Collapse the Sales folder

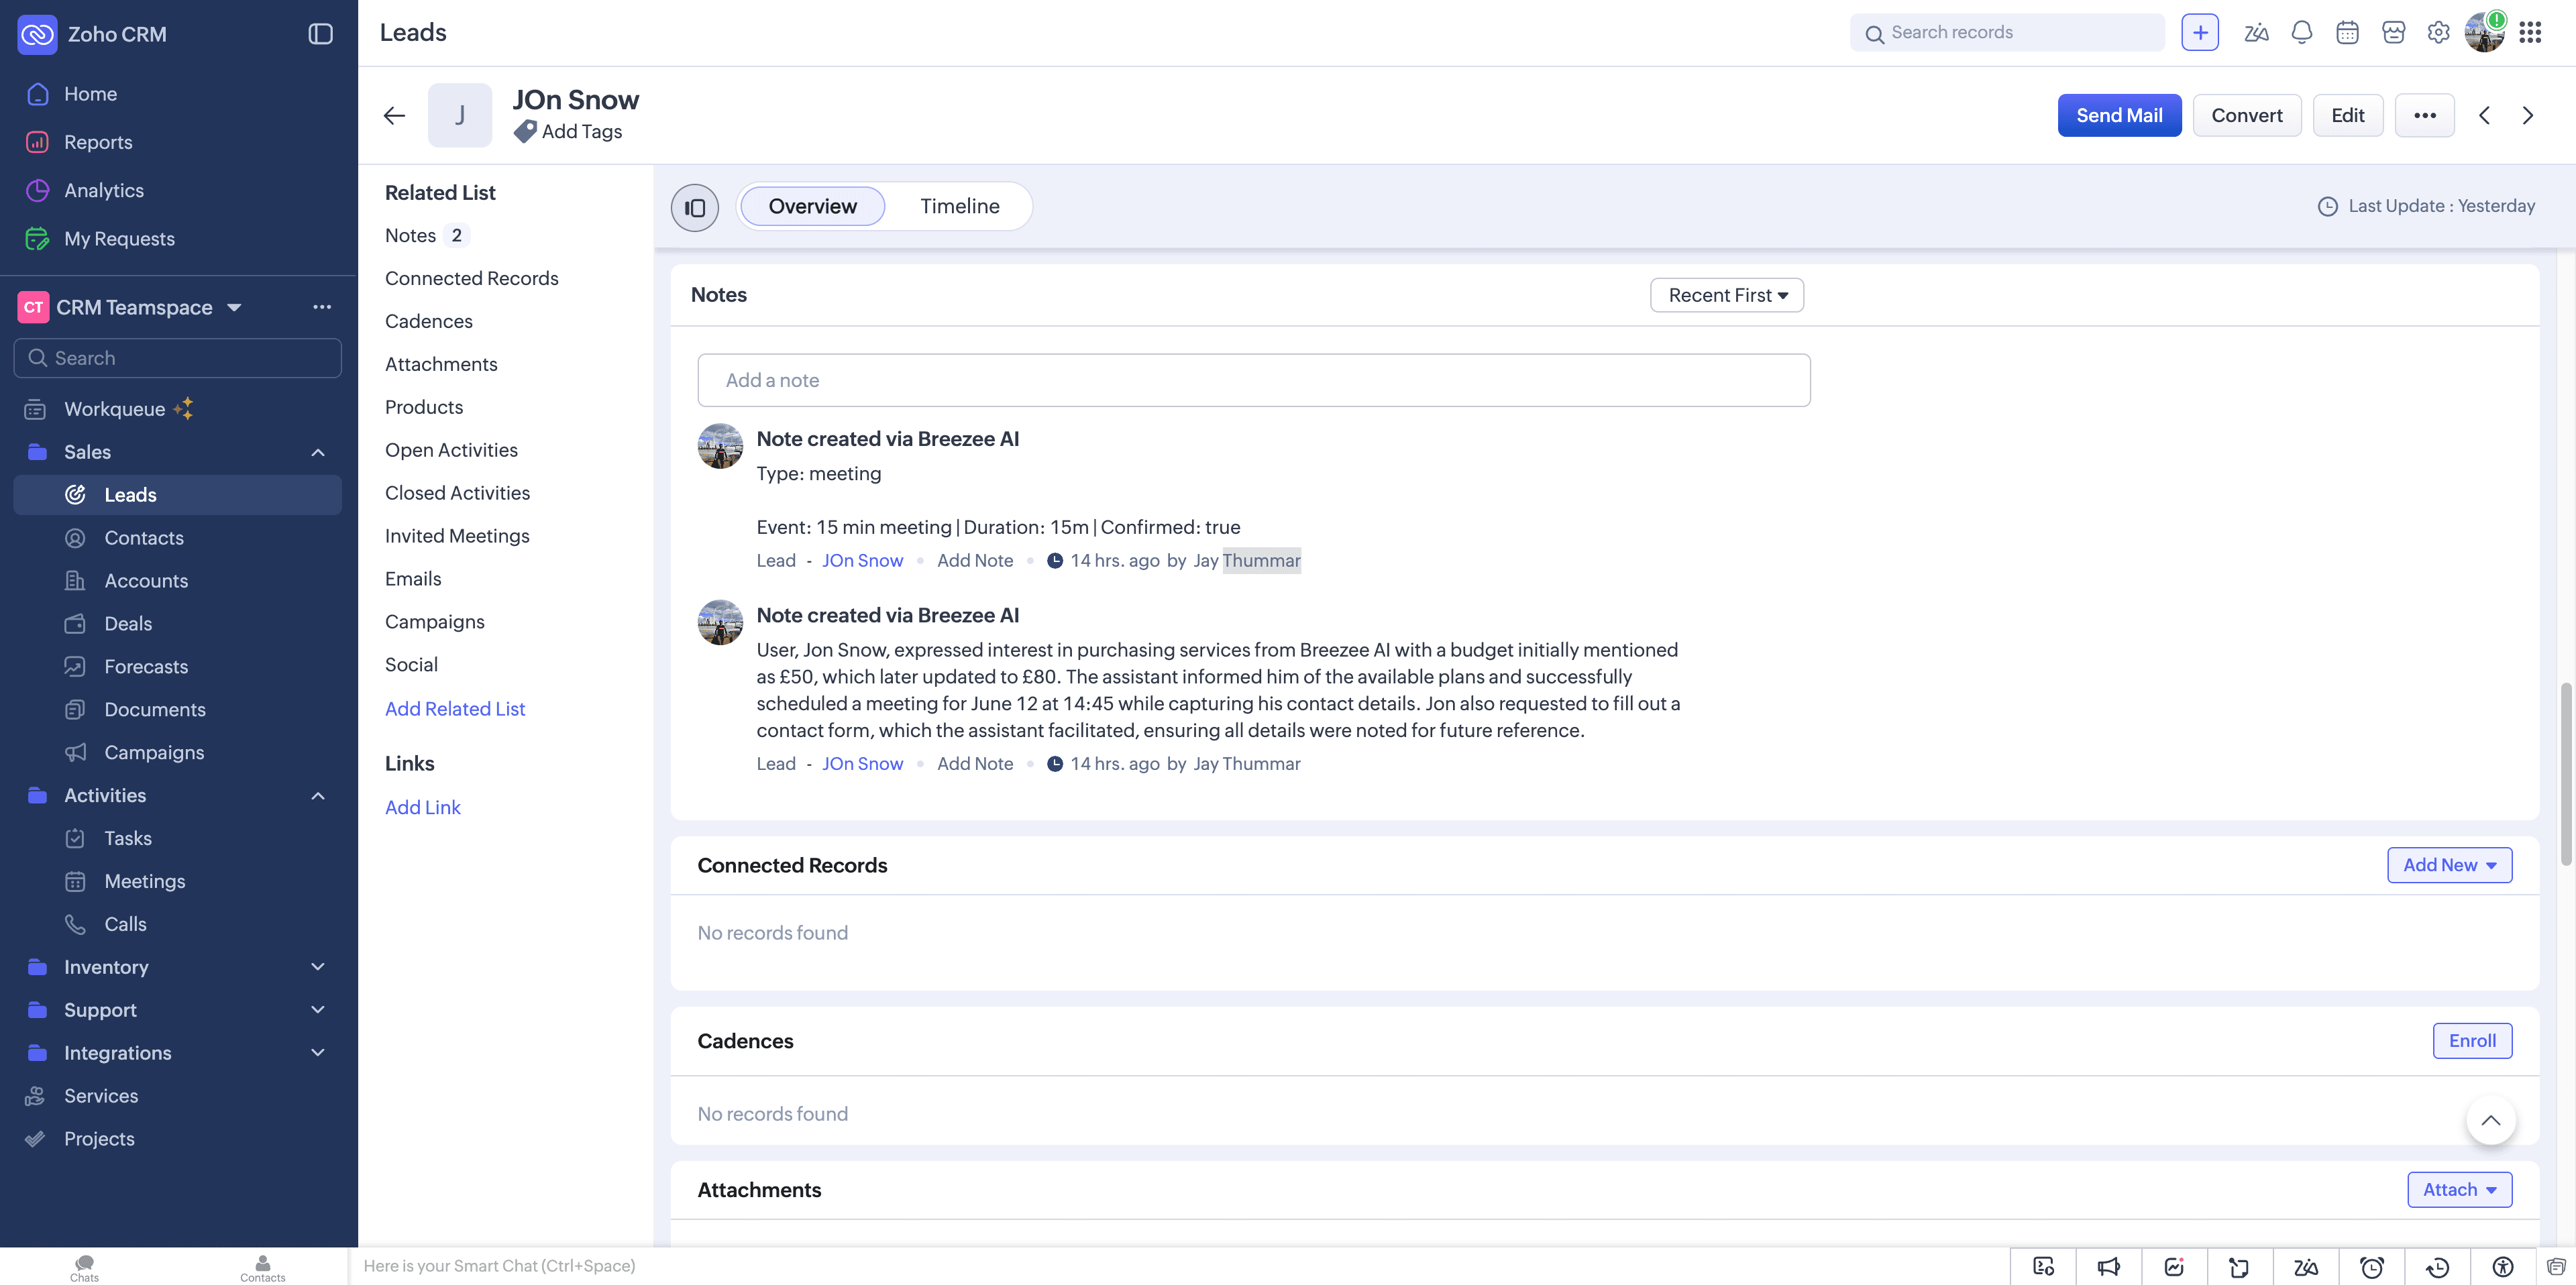[317, 452]
